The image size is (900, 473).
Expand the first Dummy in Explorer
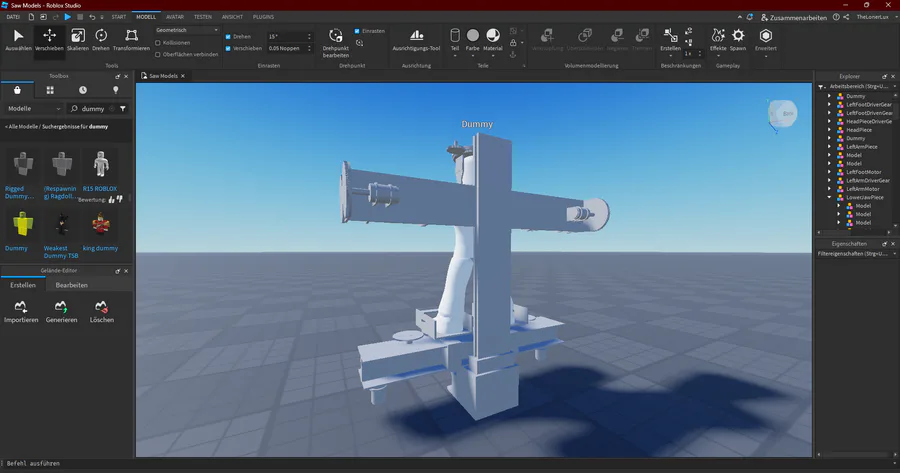click(x=829, y=96)
